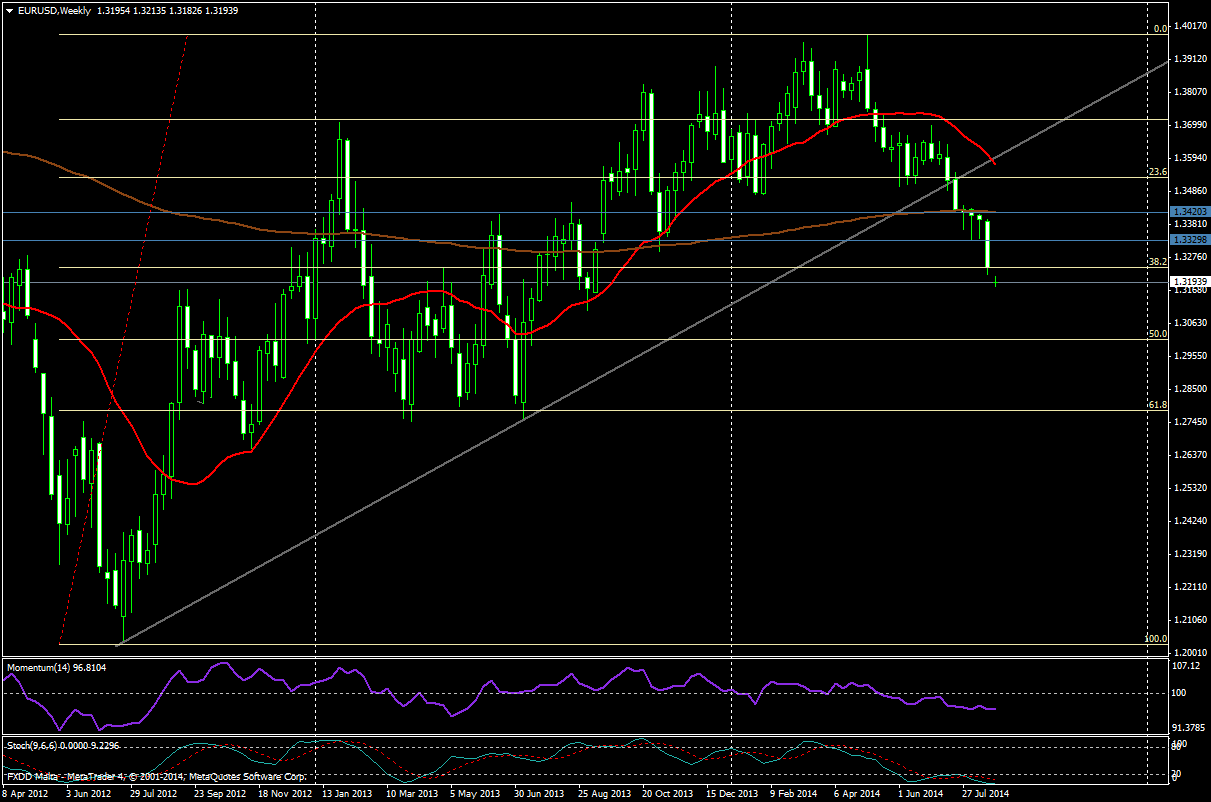Image resolution: width=1211 pixels, height=802 pixels.
Task: Select the 1.34203 horizontal line price tag
Action: pyautogui.click(x=1188, y=212)
